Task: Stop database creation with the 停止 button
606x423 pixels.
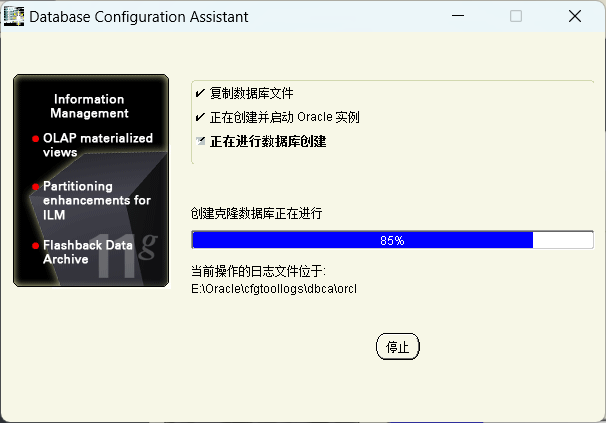Action: [x=398, y=346]
